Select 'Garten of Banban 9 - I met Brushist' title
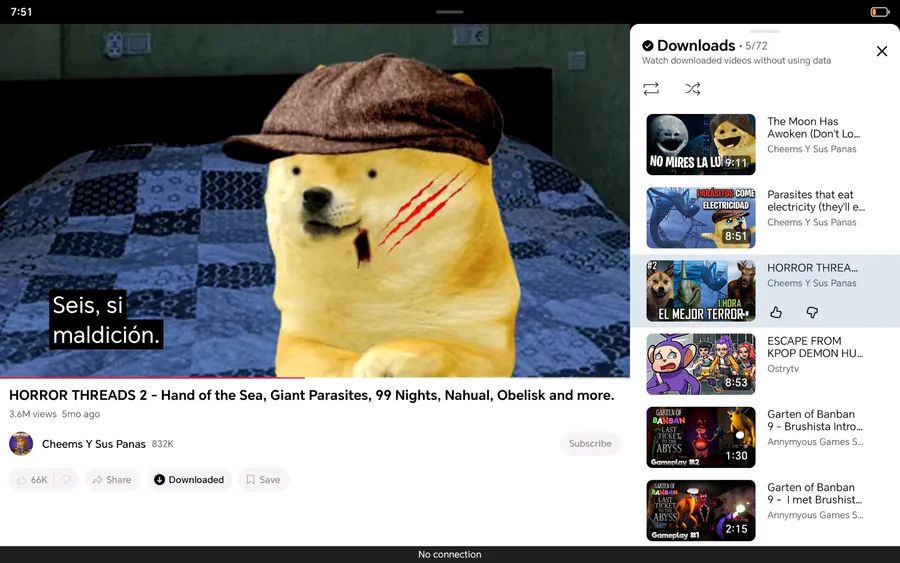The width and height of the screenshot is (900, 563). pos(814,494)
